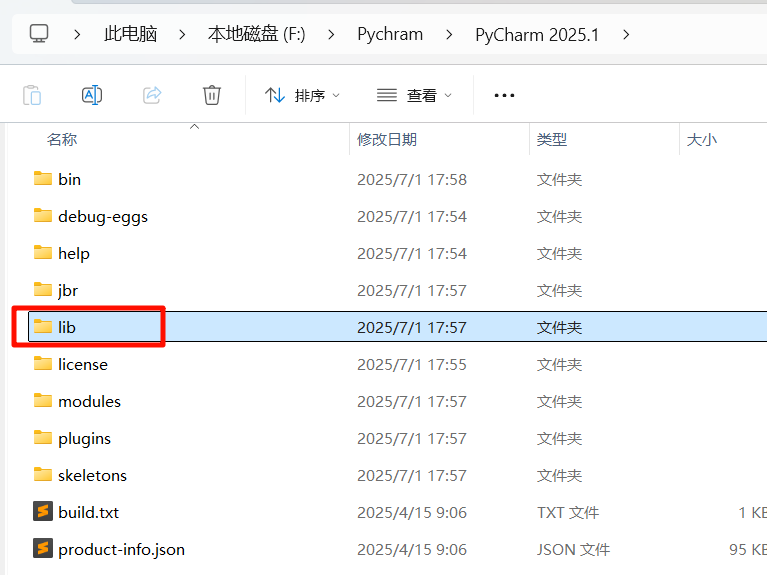Click the lib folder icon
767x575 pixels.
pyautogui.click(x=43, y=326)
